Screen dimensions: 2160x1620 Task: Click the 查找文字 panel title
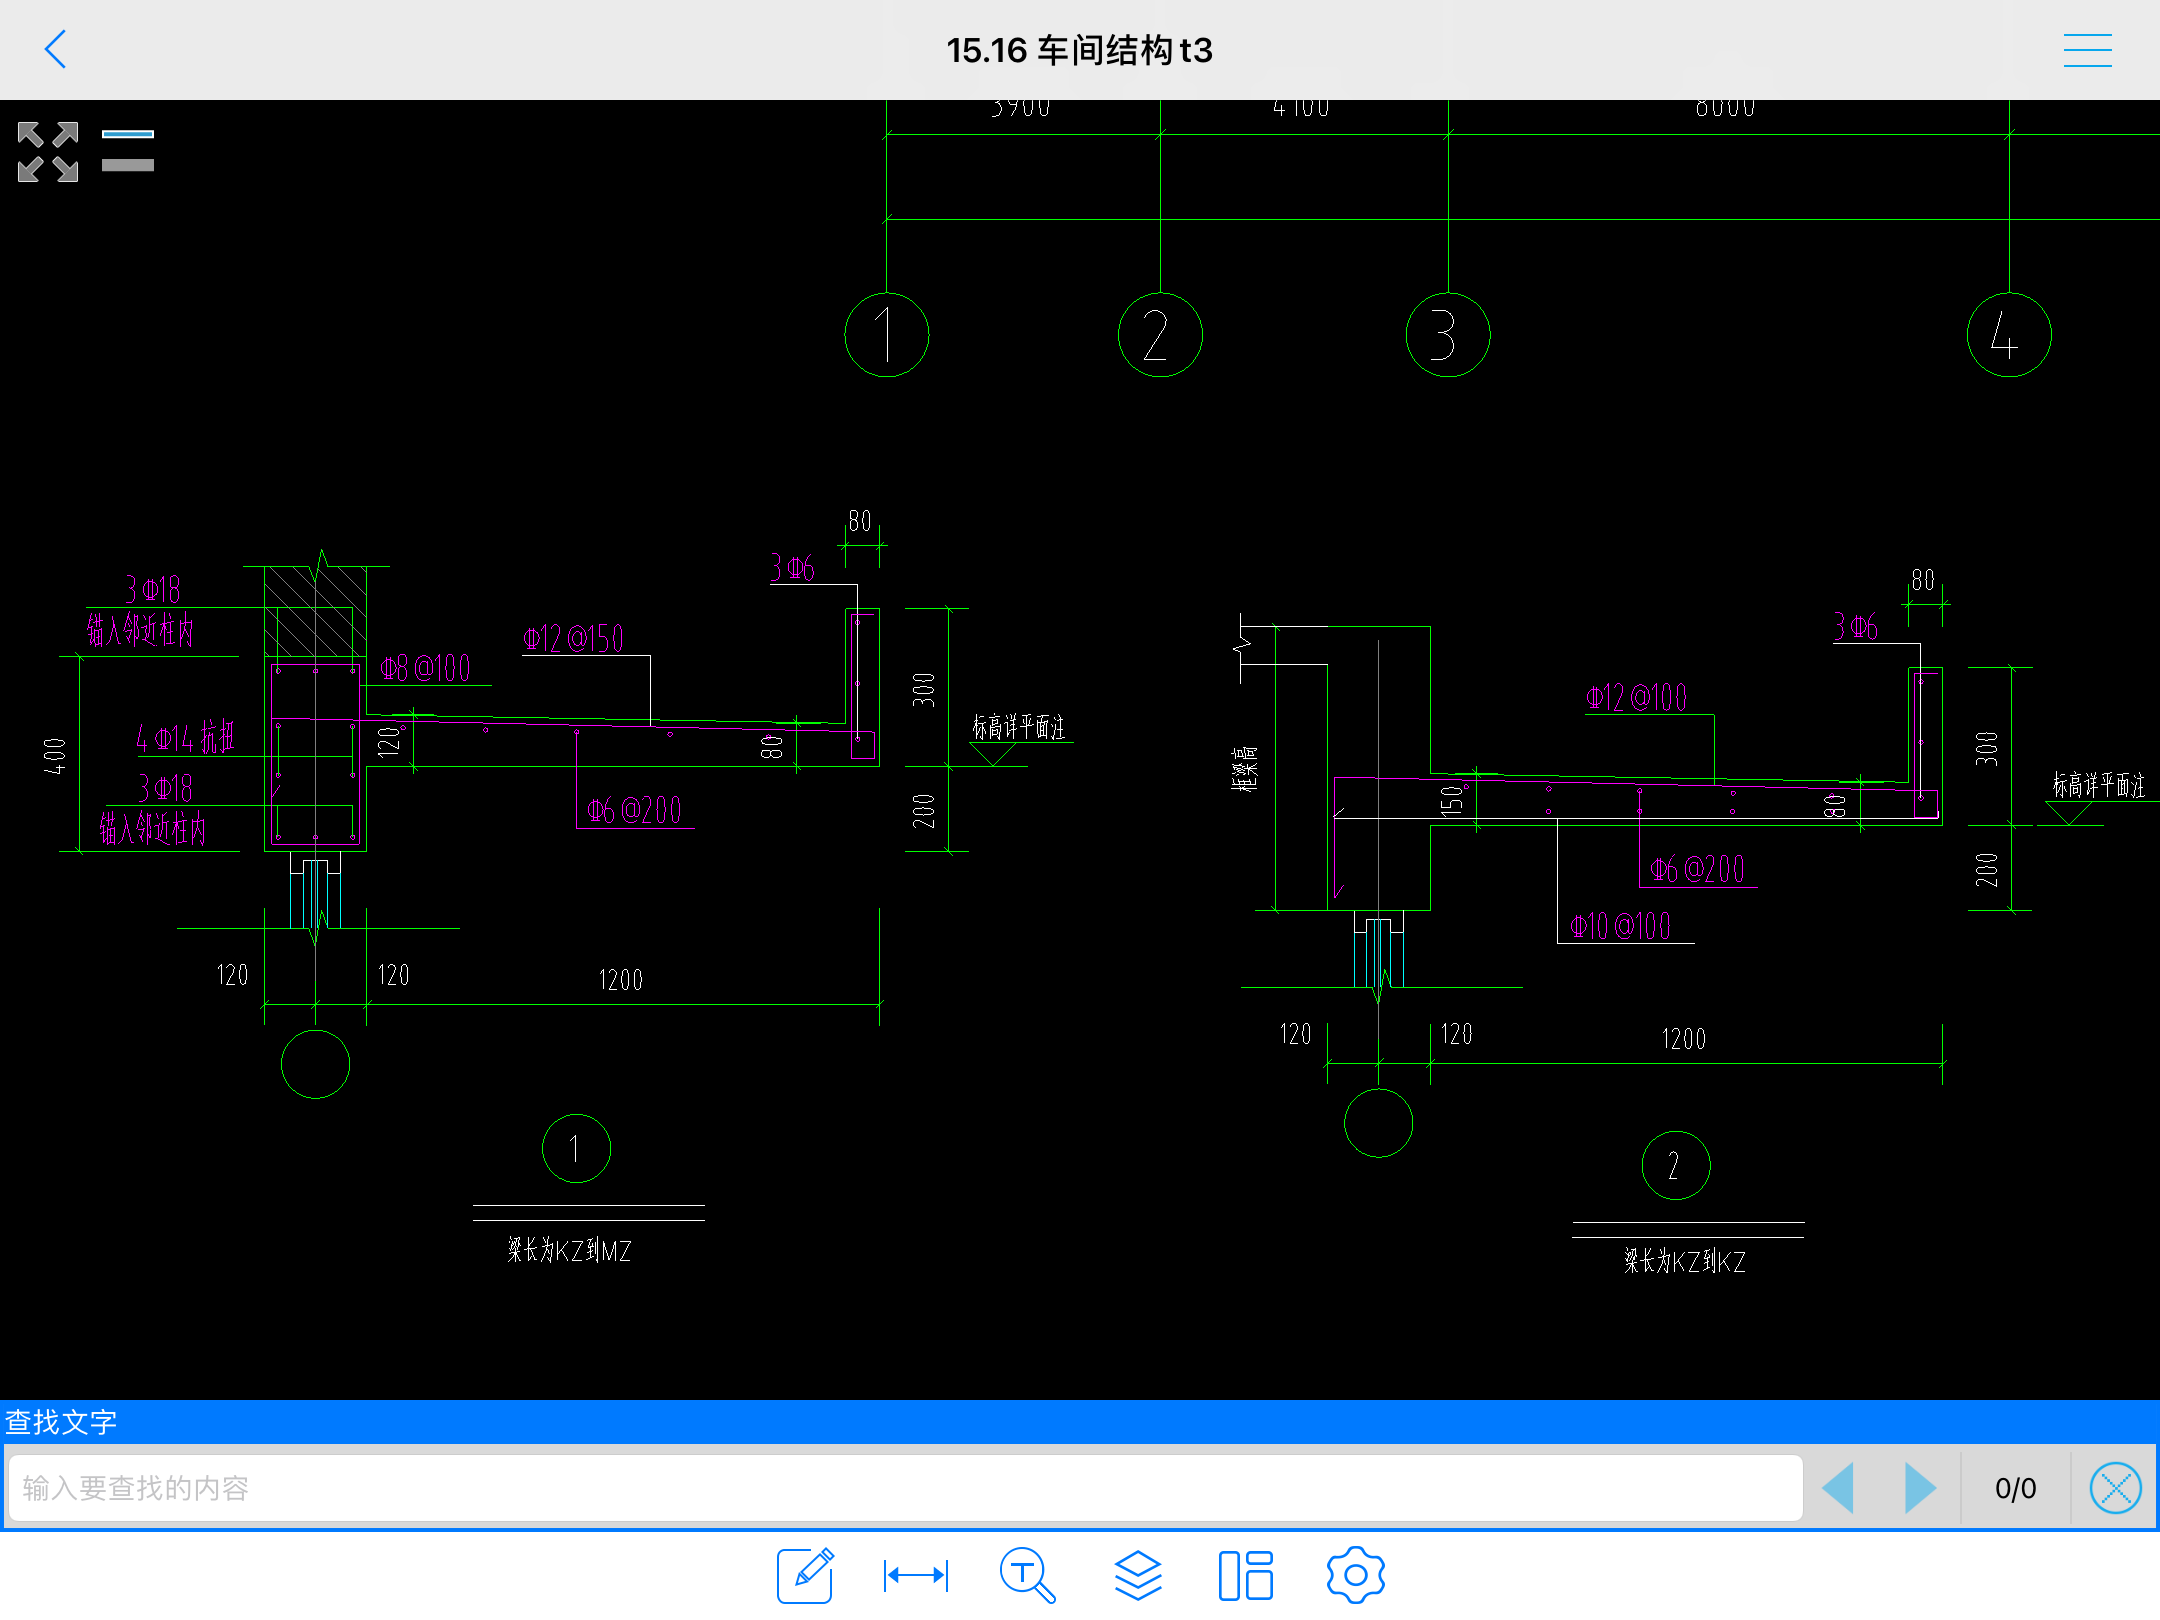point(61,1422)
